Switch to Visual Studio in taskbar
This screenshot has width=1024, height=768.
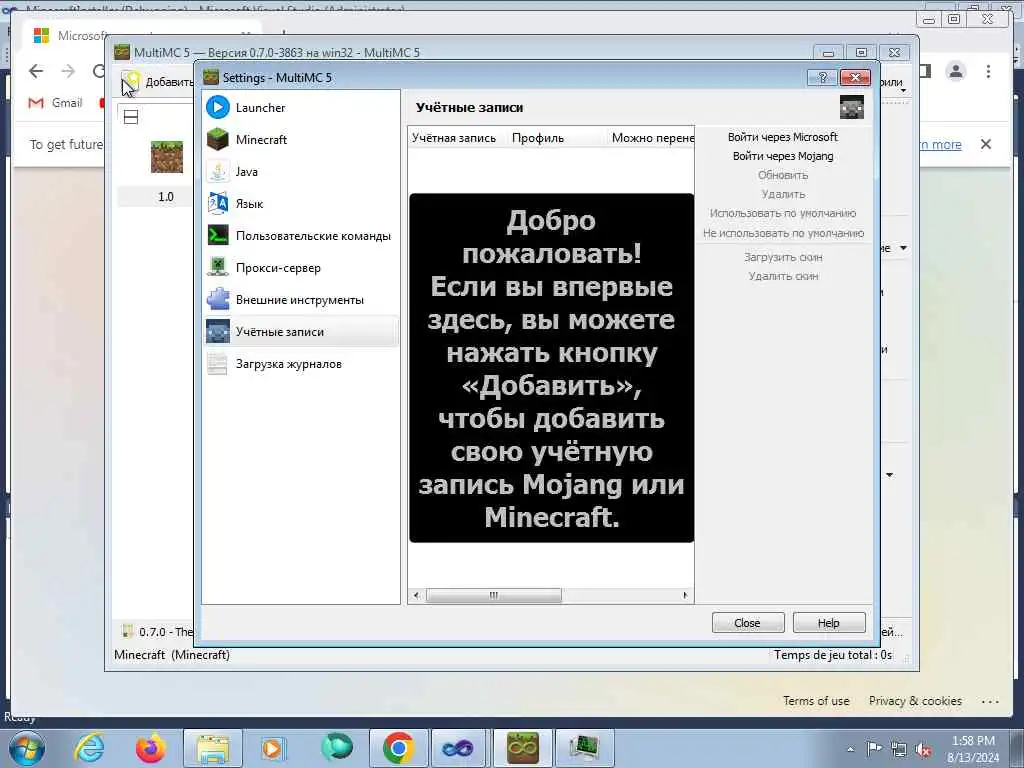pos(458,748)
